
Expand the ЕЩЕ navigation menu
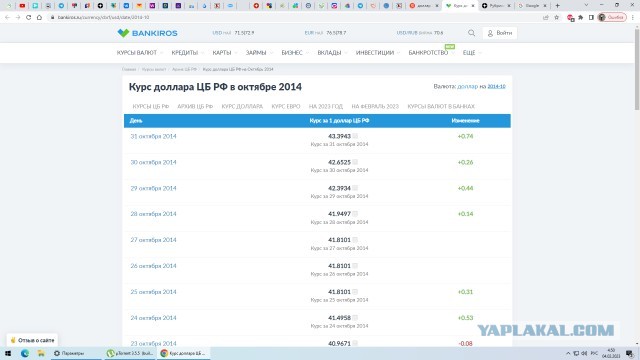coord(471,53)
